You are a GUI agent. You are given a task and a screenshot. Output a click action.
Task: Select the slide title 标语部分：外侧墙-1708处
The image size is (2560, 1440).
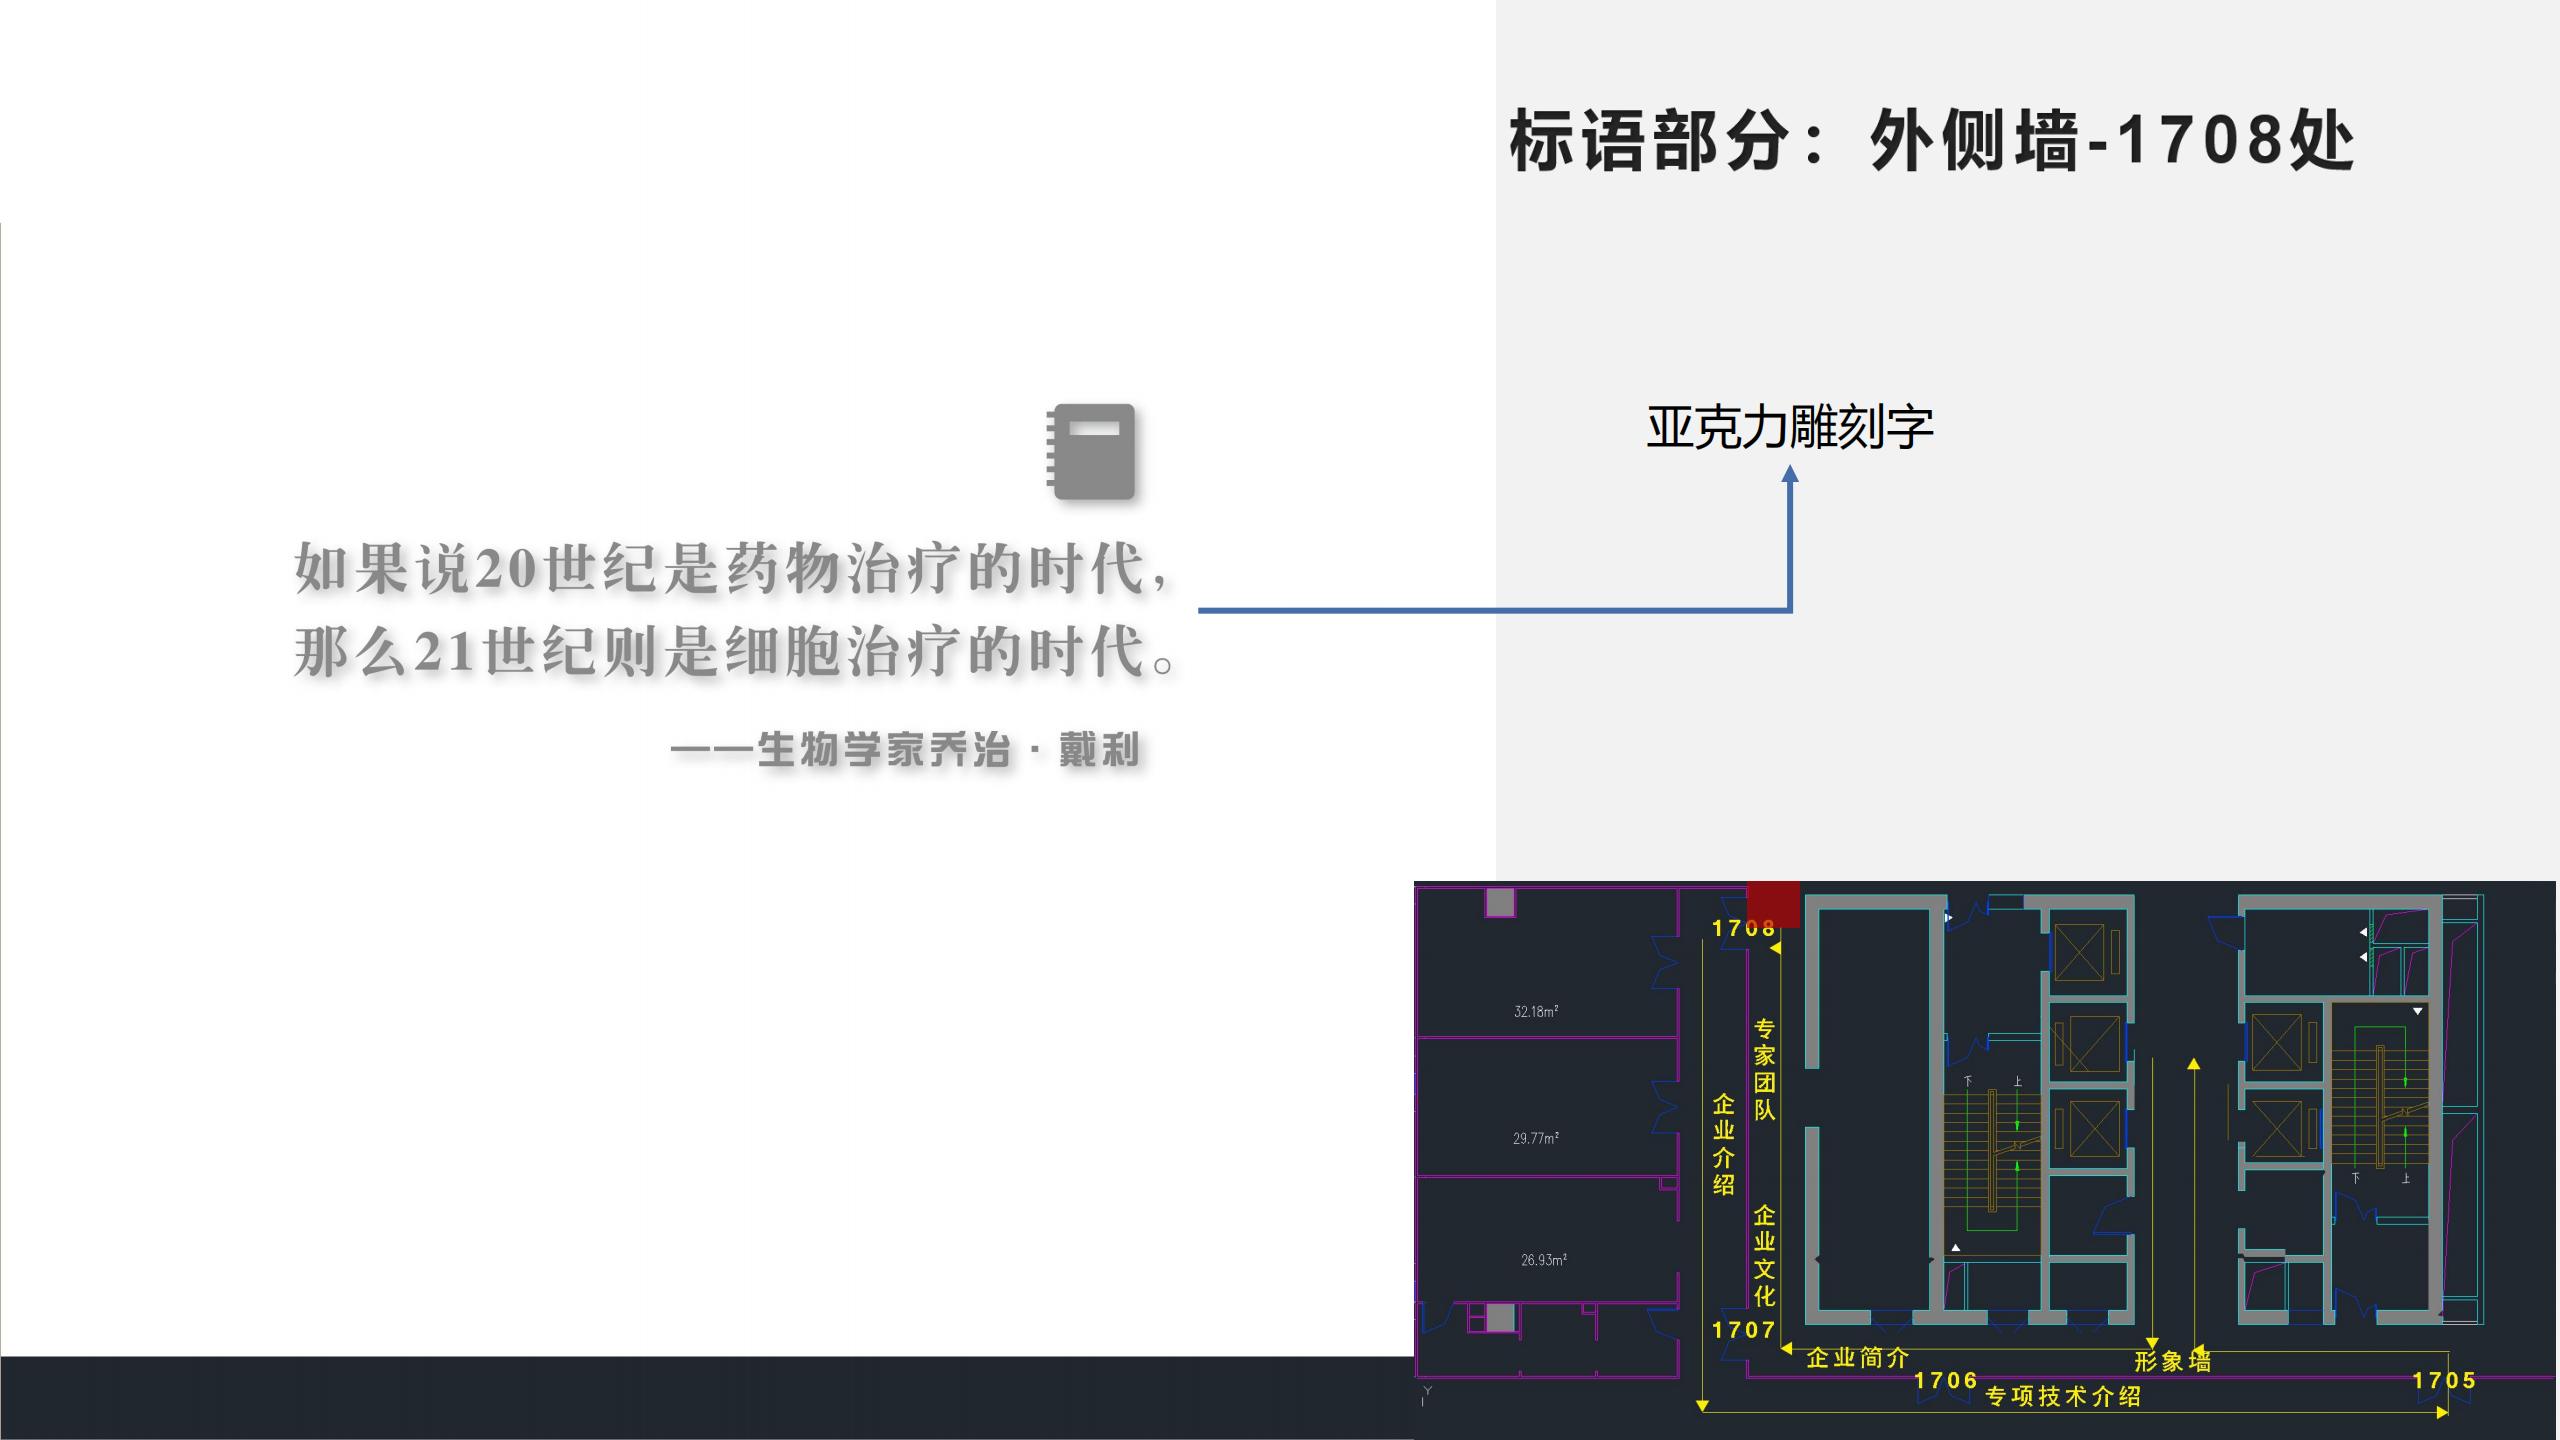1930,141
